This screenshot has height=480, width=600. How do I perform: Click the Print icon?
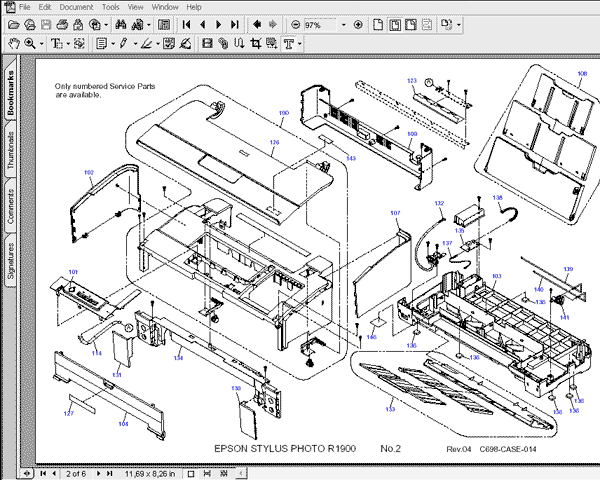coord(62,25)
